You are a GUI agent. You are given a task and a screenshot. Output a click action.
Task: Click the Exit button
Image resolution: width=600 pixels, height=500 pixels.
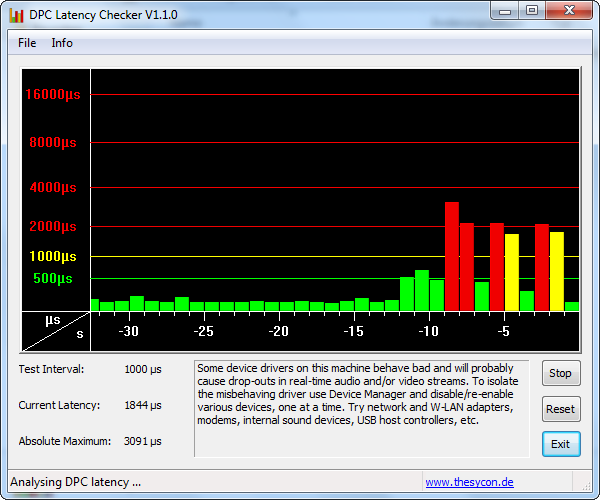tap(561, 444)
